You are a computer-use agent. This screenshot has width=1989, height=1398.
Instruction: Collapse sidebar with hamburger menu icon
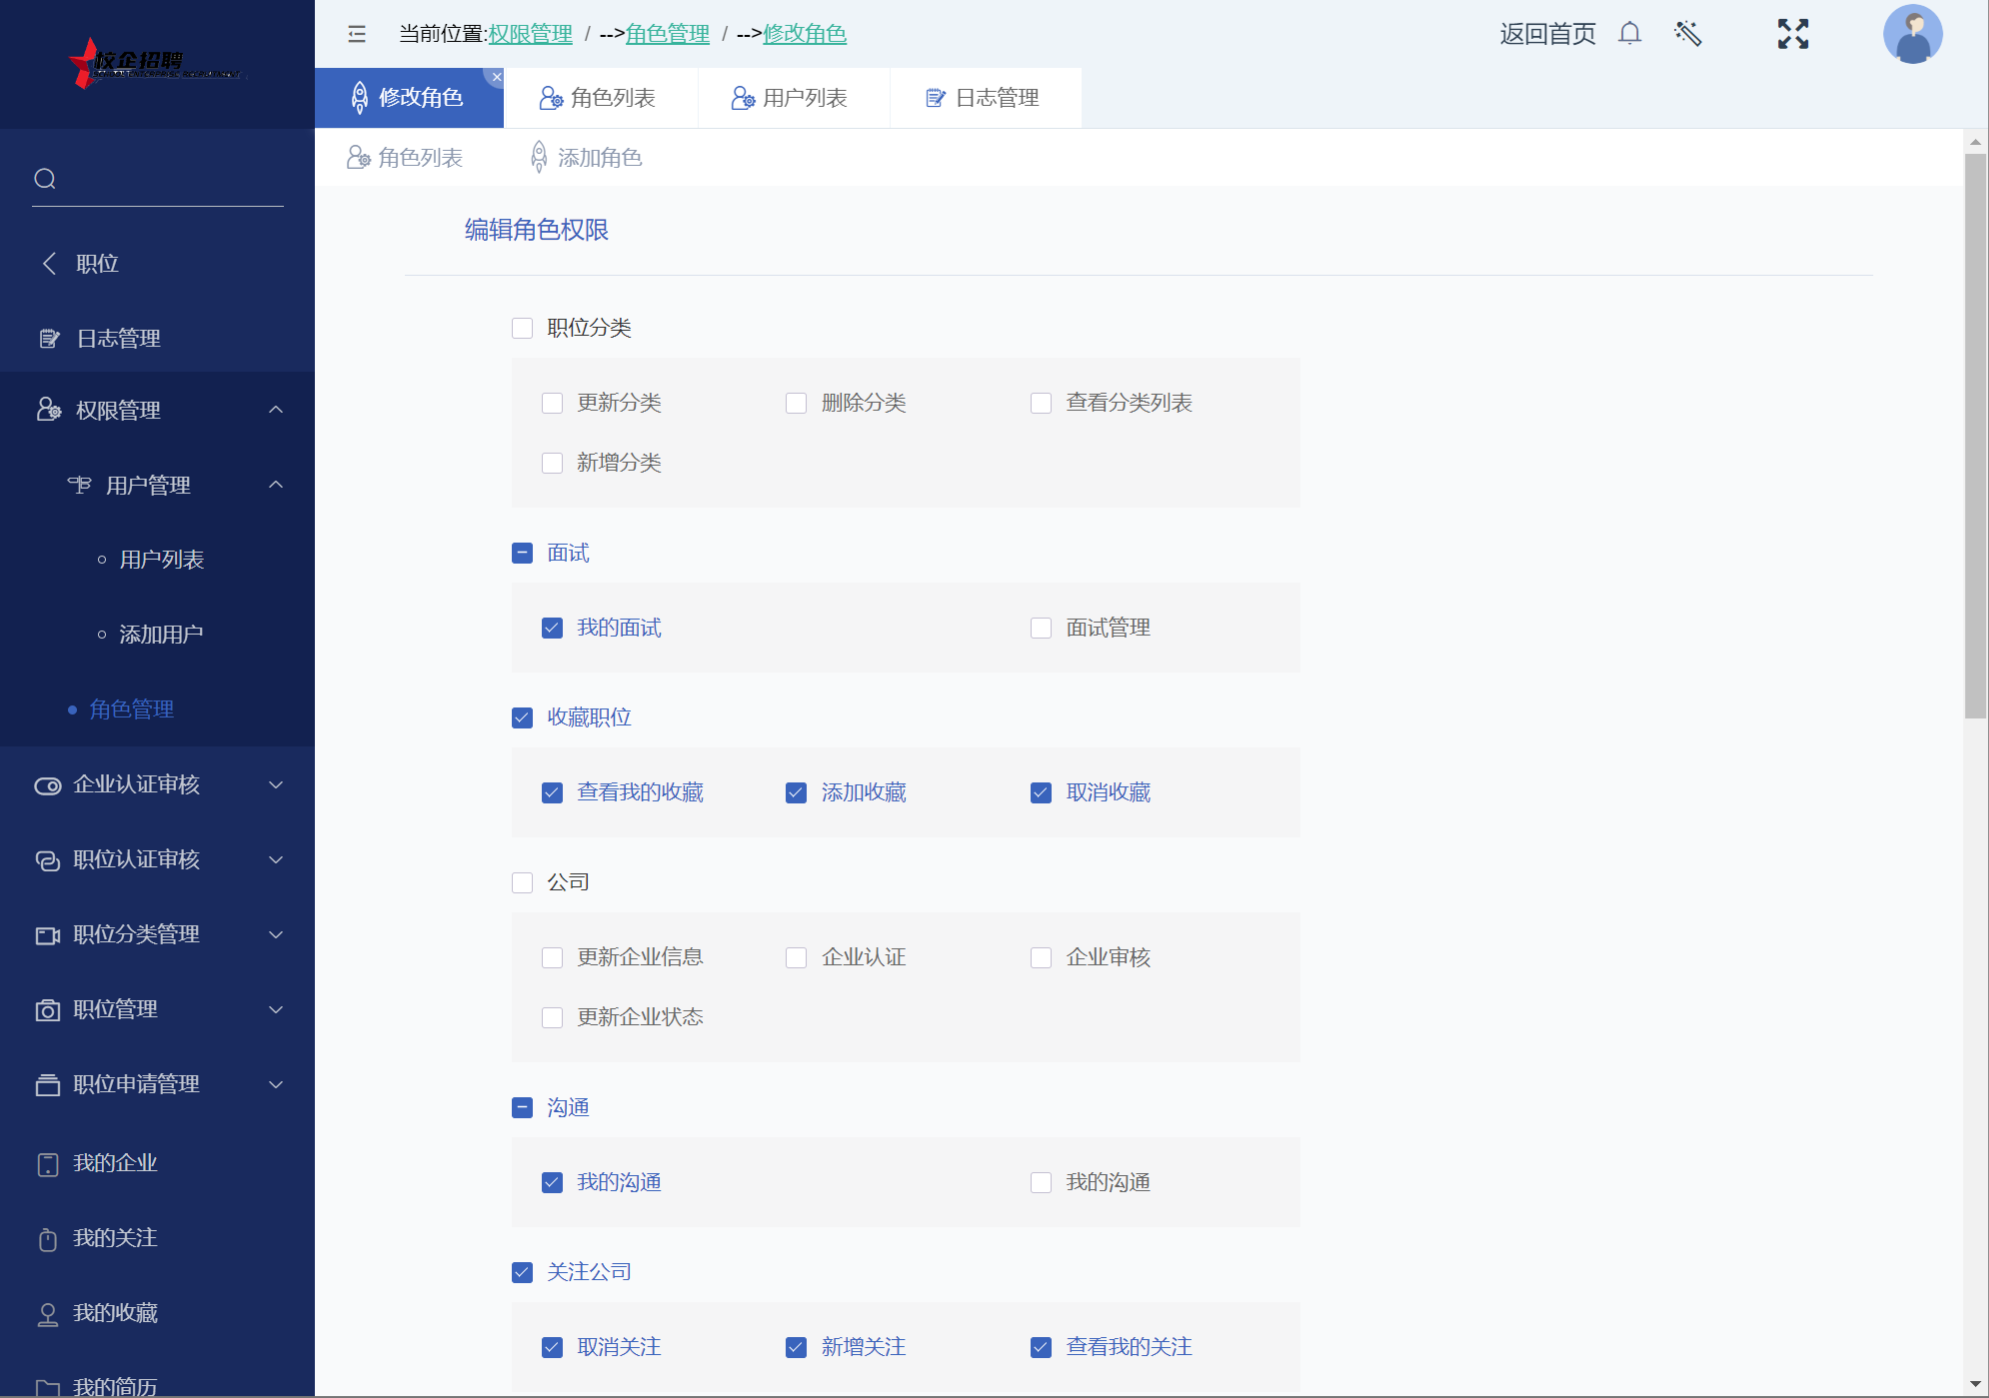pos(357,34)
